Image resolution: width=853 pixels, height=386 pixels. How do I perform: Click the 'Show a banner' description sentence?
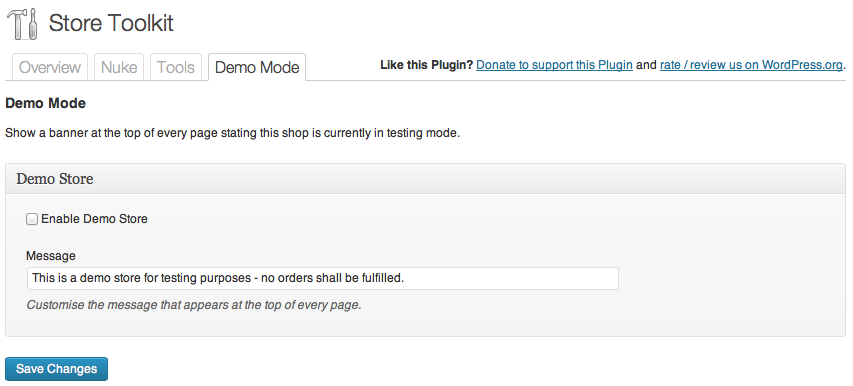coord(232,133)
